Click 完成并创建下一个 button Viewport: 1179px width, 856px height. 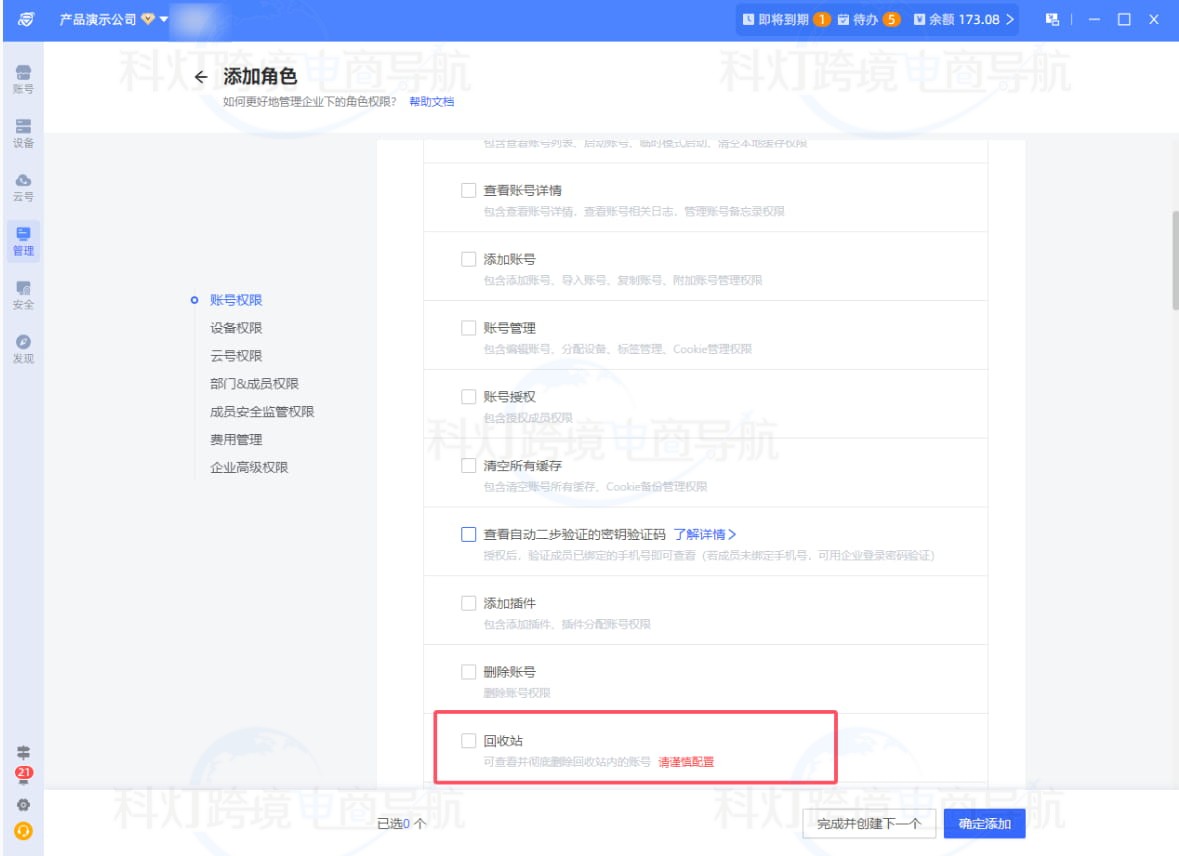(868, 823)
